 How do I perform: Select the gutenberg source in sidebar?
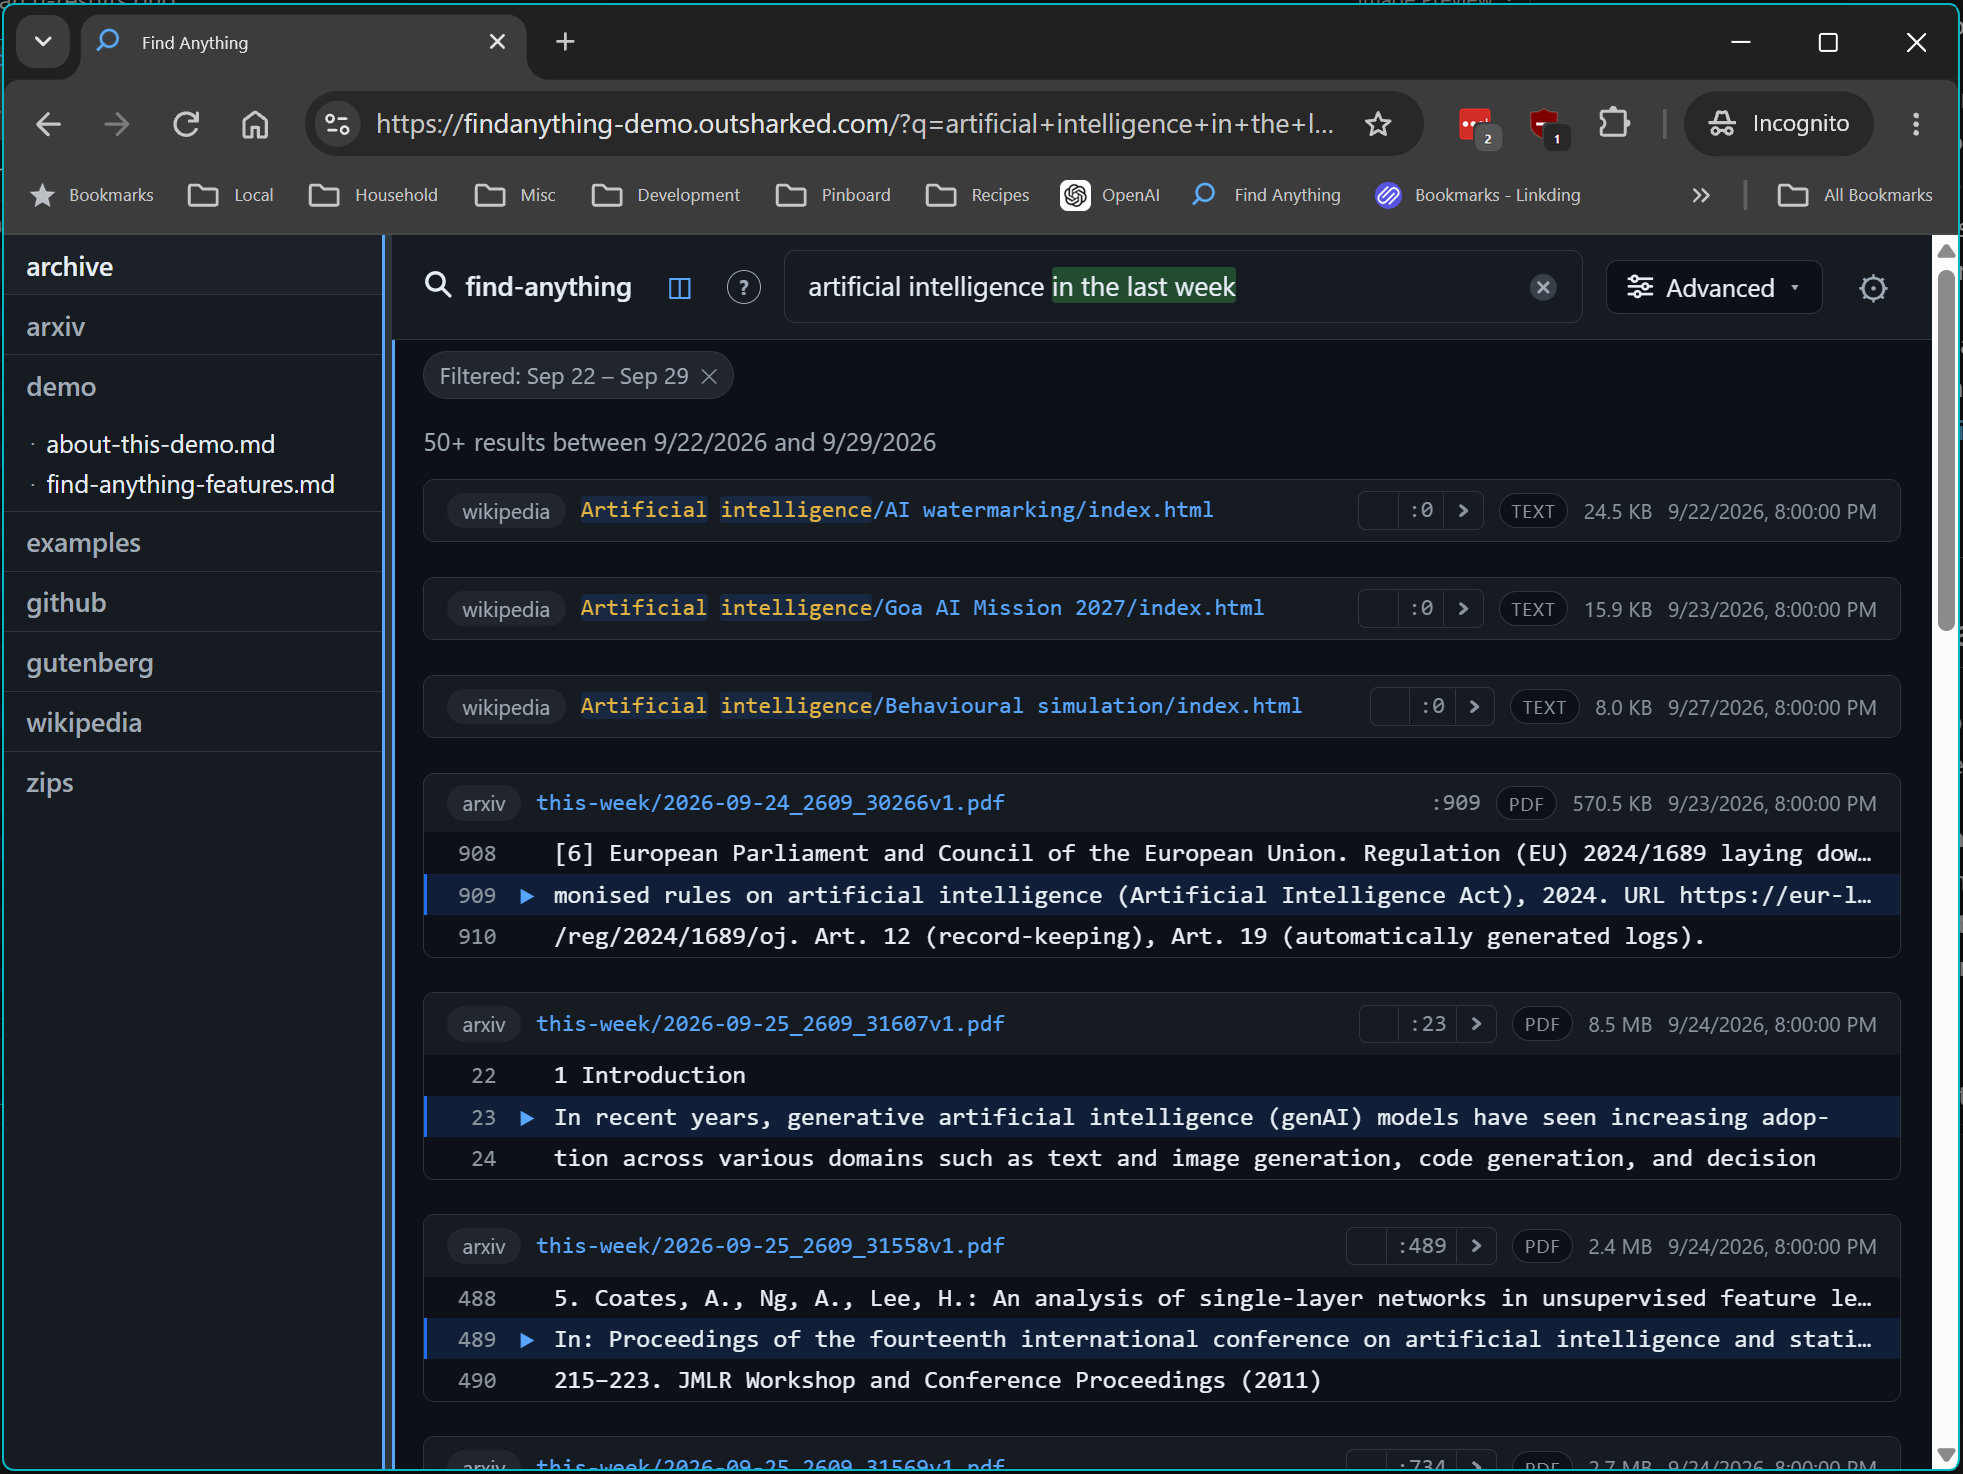point(193,663)
